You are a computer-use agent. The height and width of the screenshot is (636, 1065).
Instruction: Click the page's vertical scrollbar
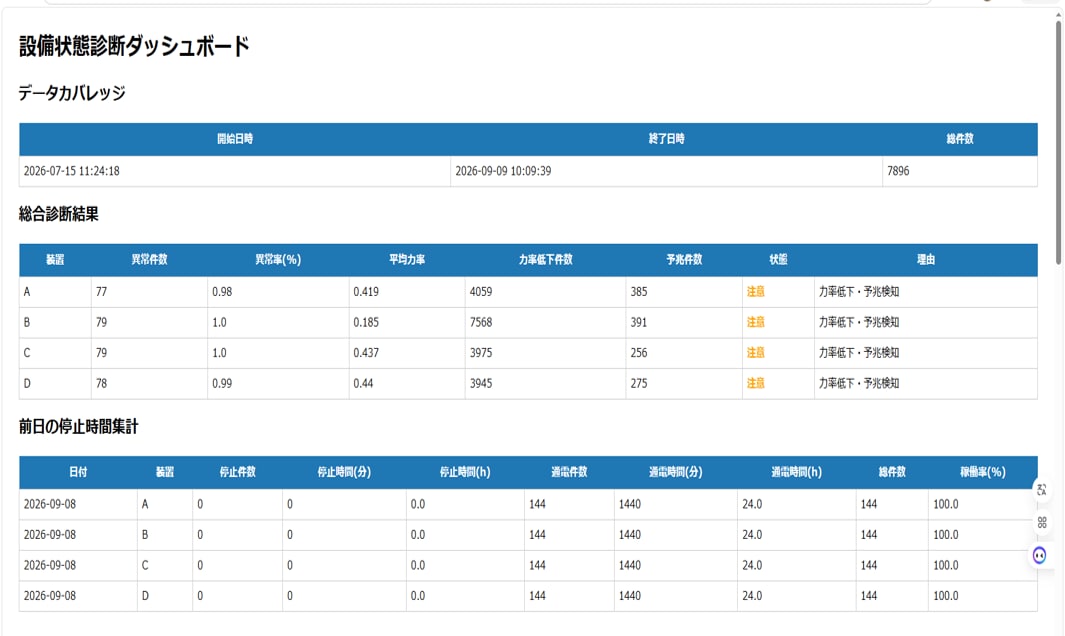1058,143
